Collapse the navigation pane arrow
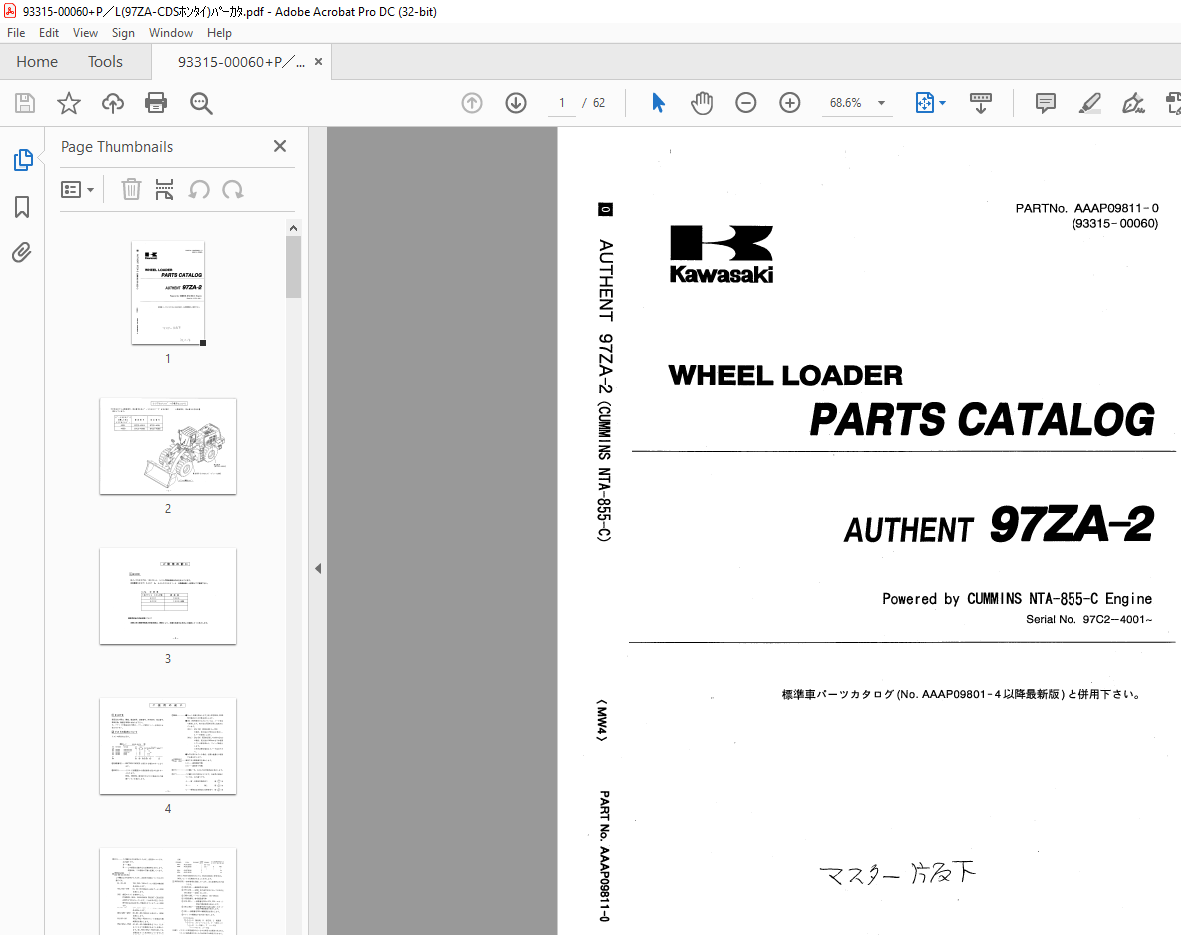 pyautogui.click(x=318, y=569)
